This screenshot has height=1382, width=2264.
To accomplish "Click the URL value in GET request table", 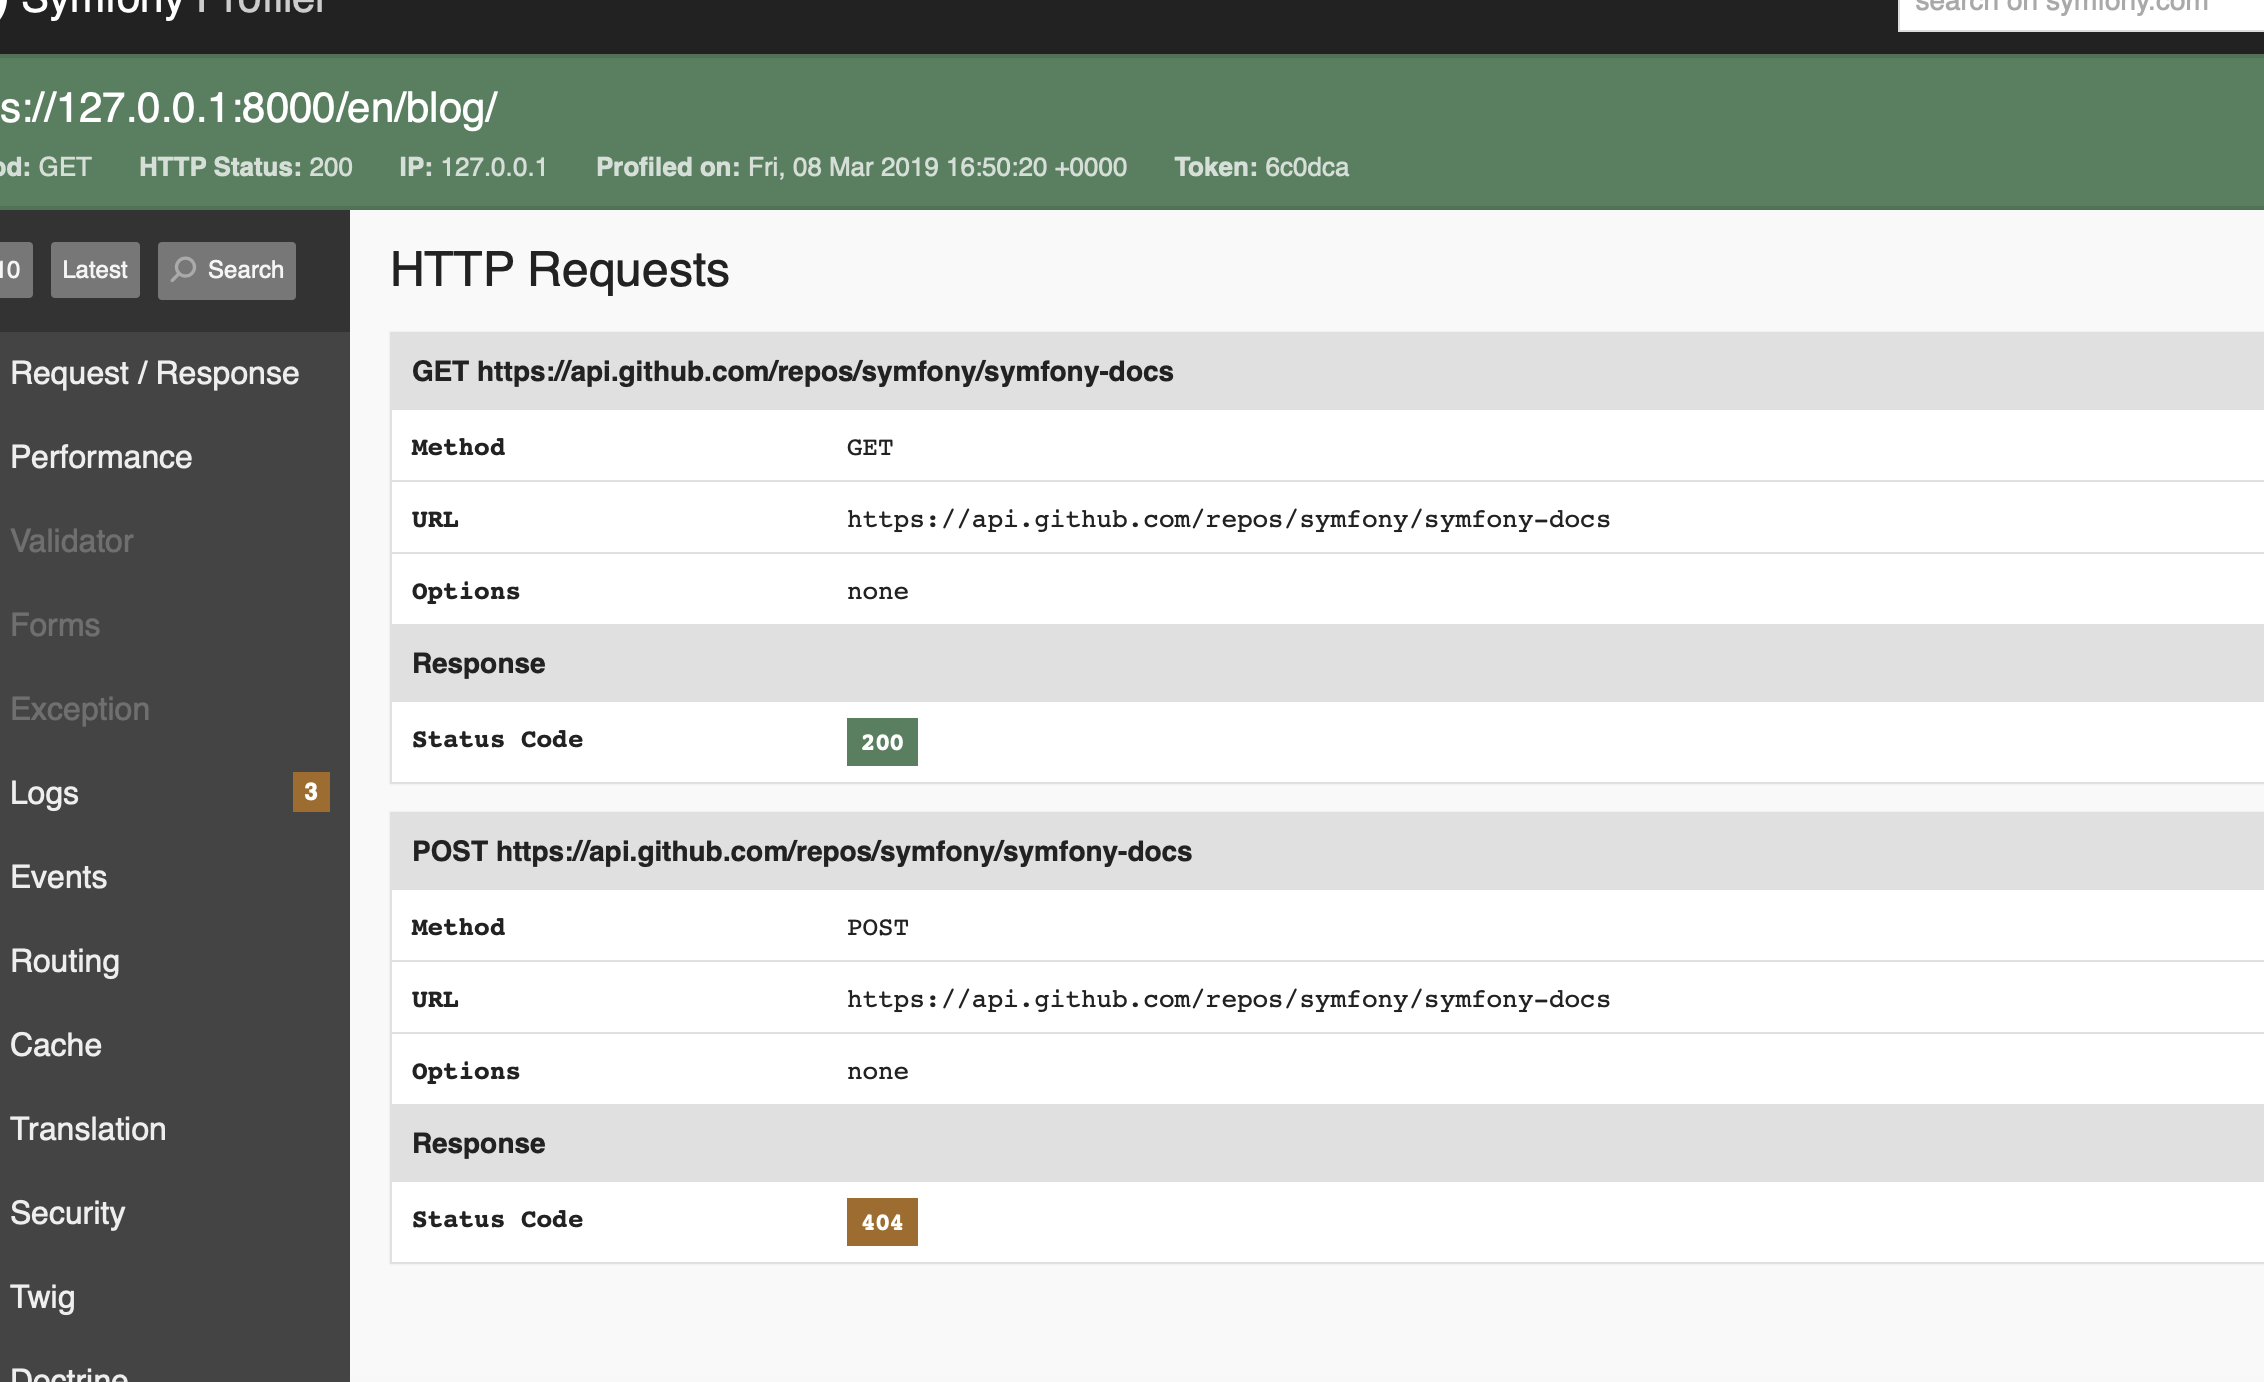I will (x=1228, y=519).
